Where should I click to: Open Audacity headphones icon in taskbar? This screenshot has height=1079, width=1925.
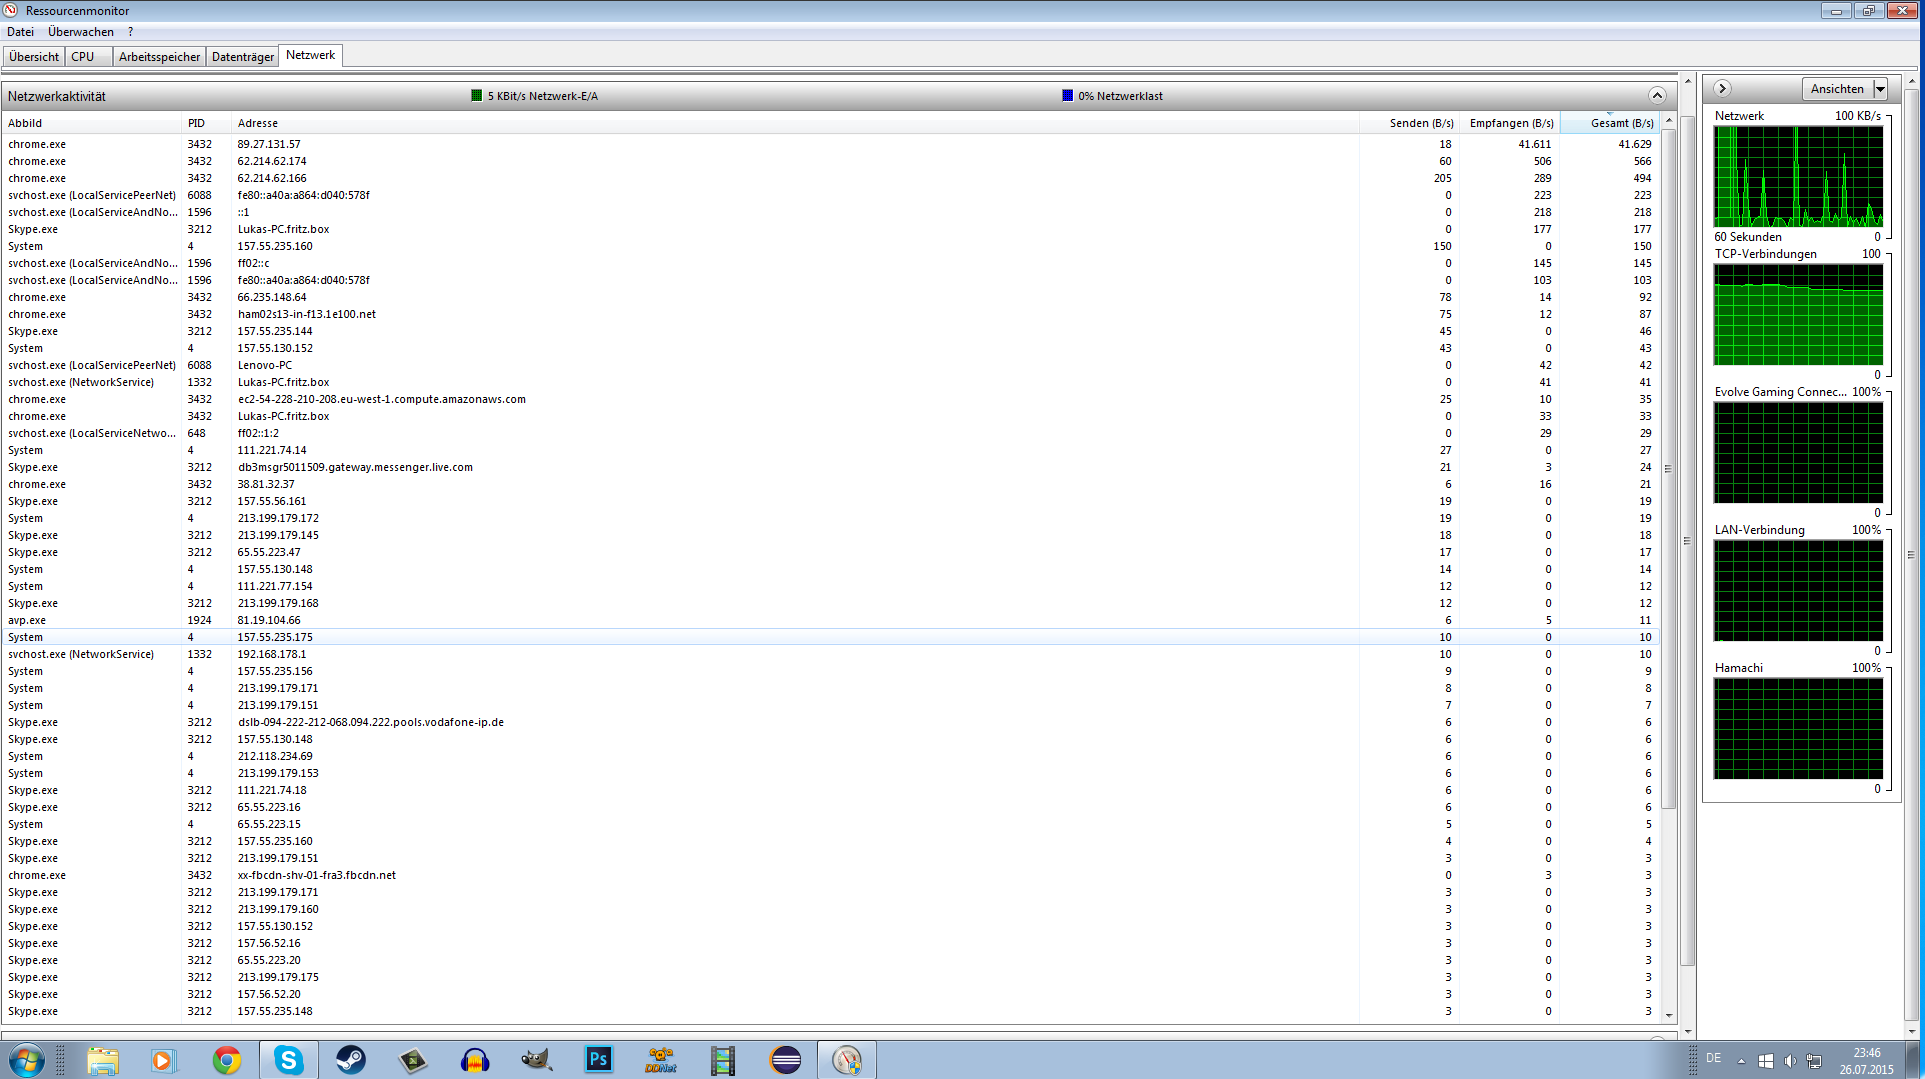point(475,1060)
